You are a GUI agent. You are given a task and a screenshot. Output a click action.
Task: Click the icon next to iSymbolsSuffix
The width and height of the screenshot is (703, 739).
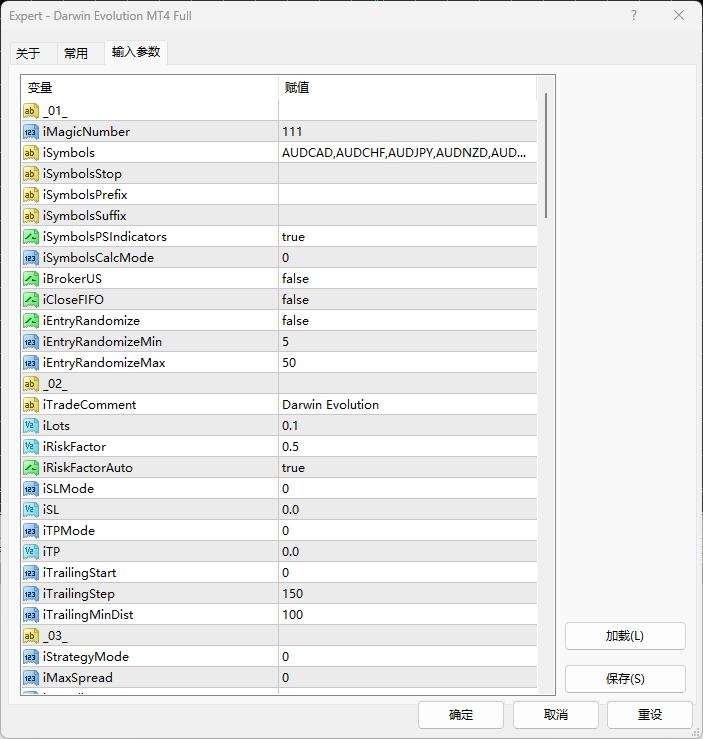31,216
